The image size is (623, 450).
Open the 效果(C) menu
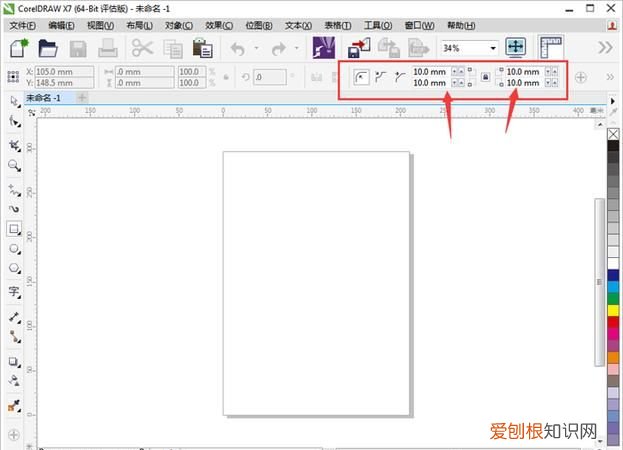coord(219,26)
